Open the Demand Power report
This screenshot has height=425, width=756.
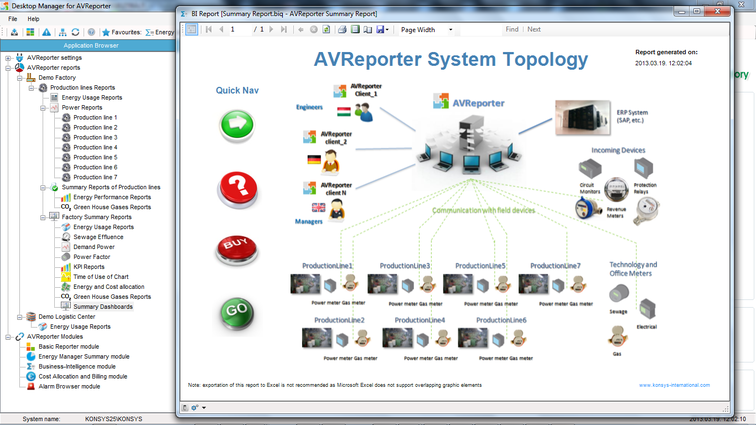tap(94, 247)
